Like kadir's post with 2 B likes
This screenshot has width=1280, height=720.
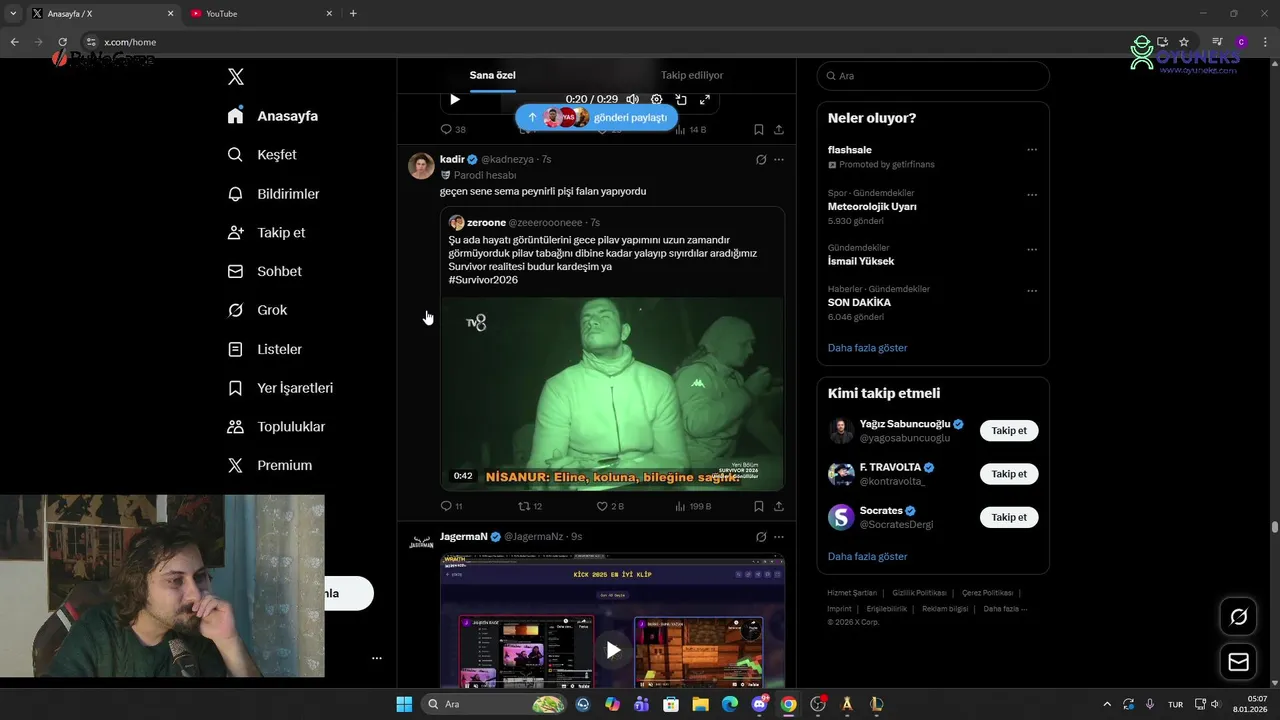(x=610, y=507)
